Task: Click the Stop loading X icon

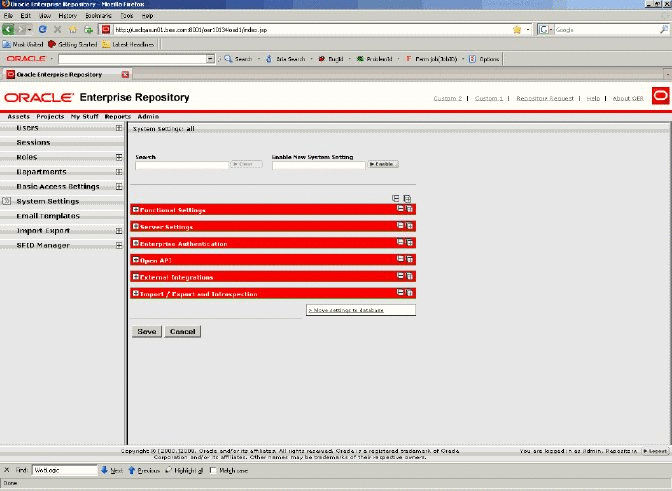Action: [57, 30]
